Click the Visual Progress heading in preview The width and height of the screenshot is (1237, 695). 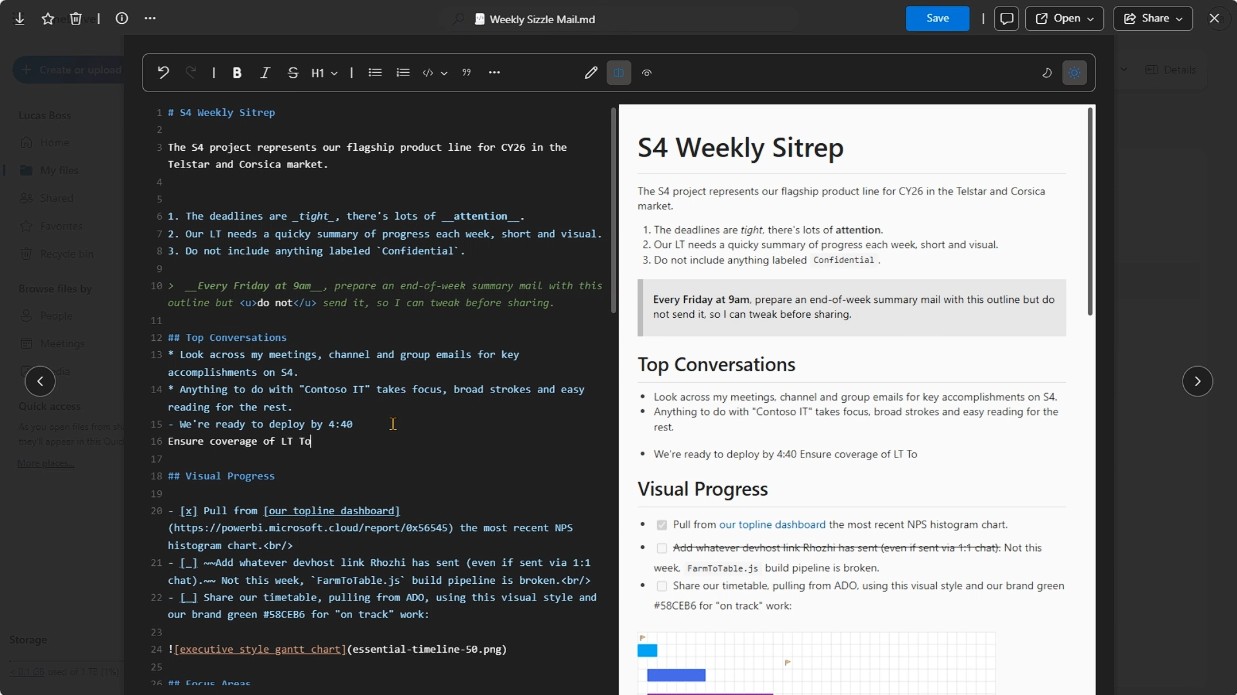tap(703, 489)
